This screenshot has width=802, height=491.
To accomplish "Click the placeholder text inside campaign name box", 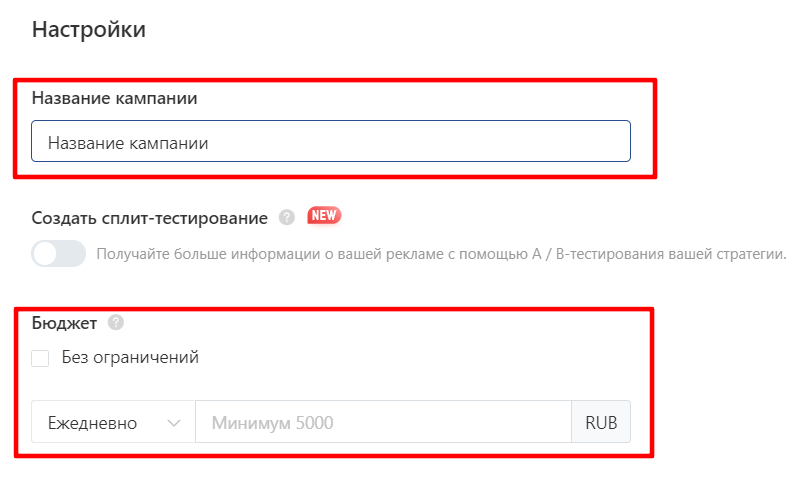I will coord(128,143).
